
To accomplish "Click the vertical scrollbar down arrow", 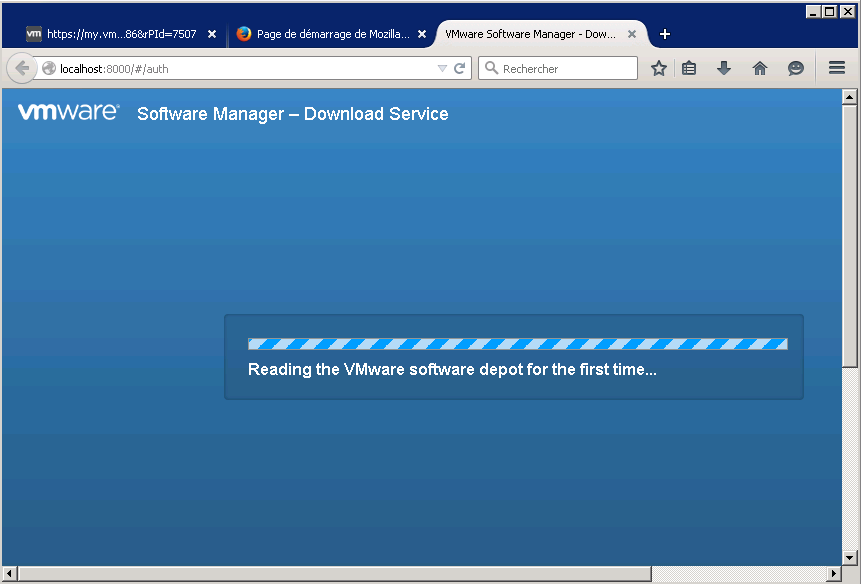I will (849, 558).
